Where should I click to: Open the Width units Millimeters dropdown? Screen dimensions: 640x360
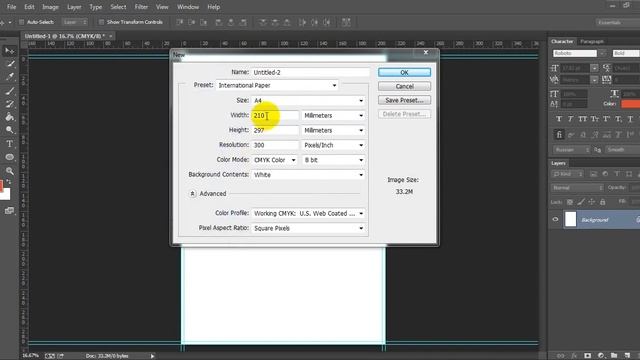(333, 116)
